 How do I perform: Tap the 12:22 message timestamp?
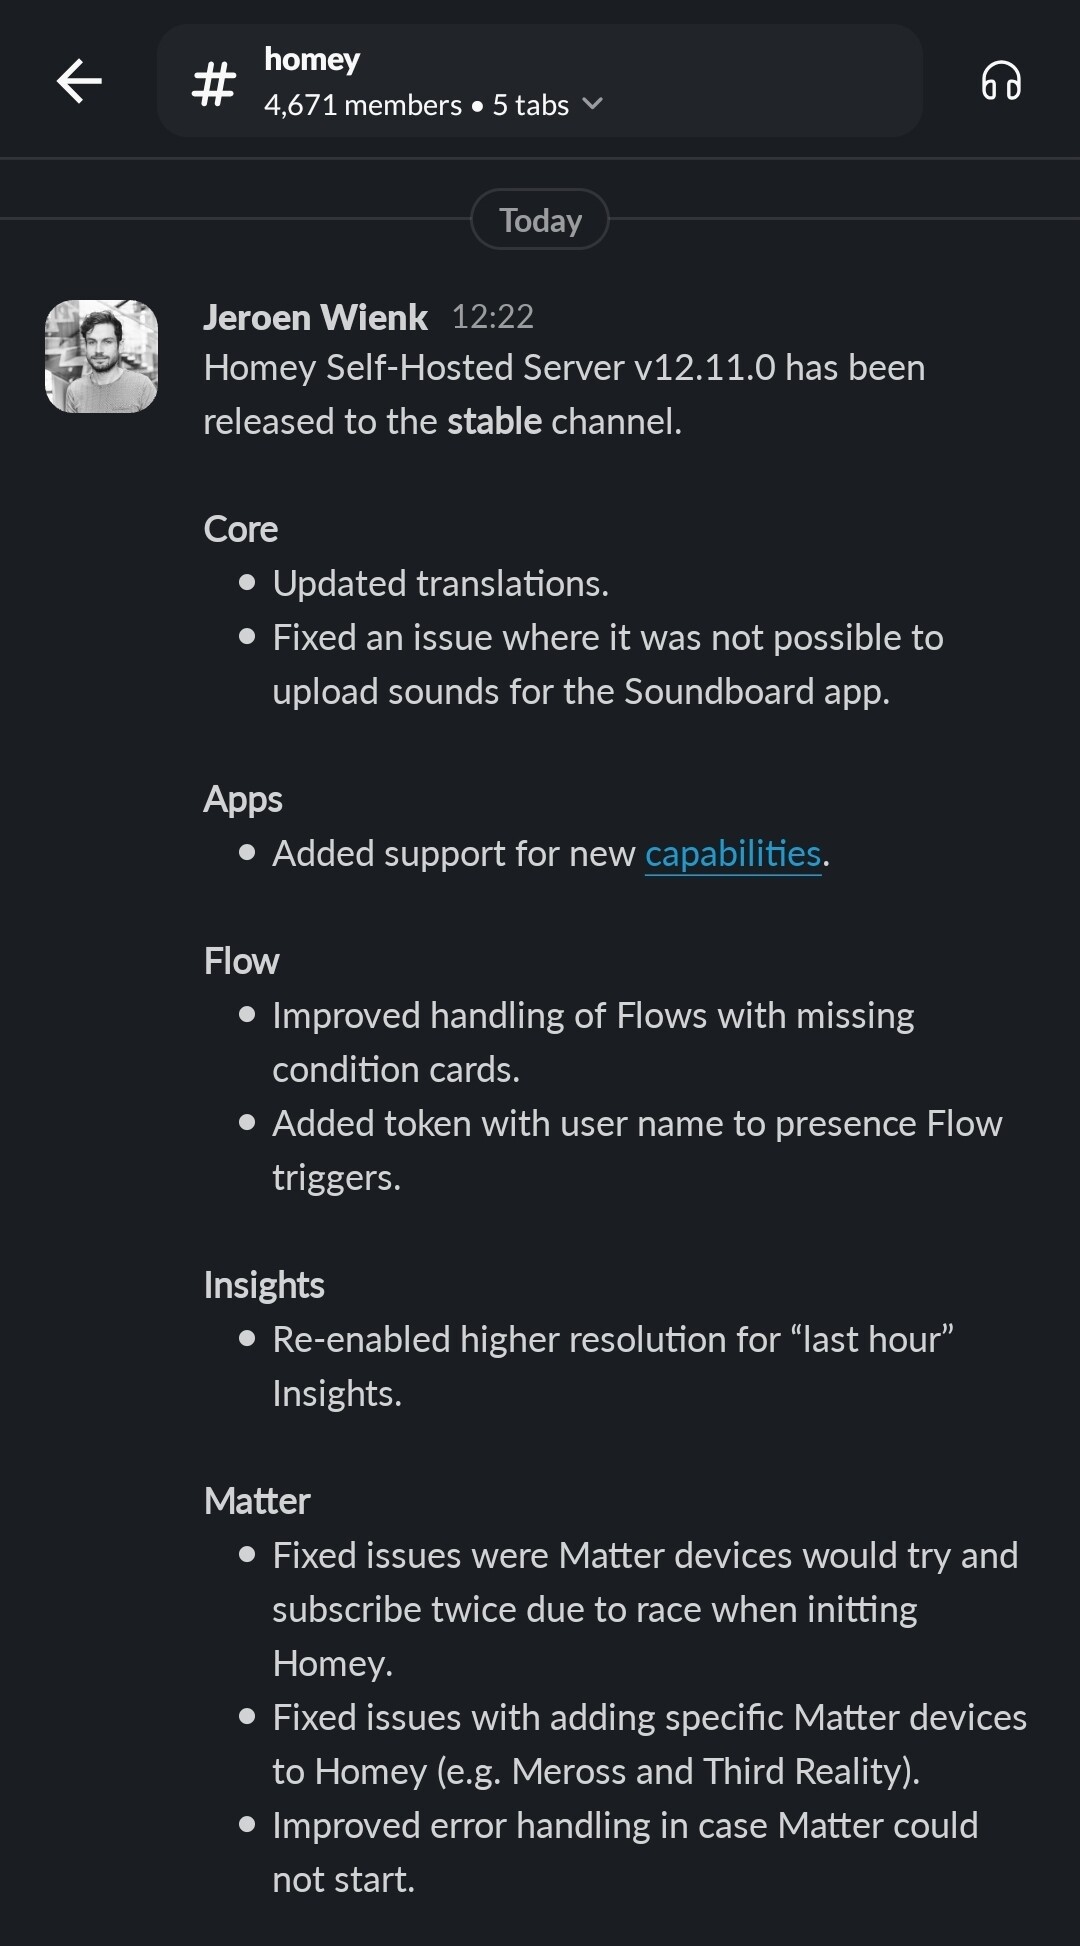(492, 317)
